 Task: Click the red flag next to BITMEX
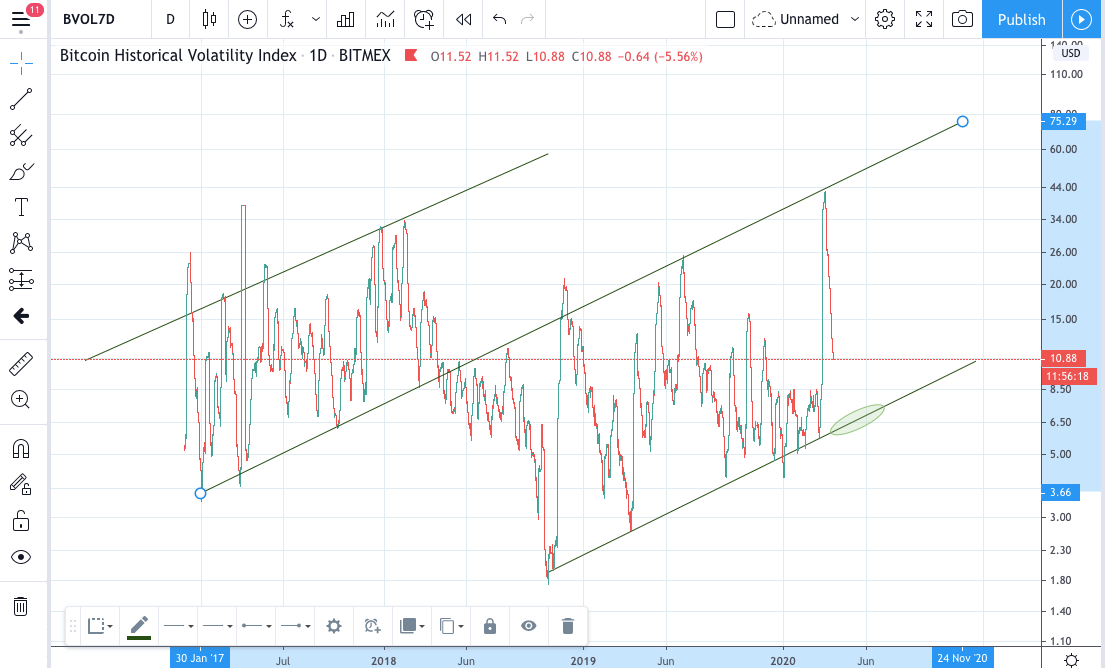coord(411,55)
